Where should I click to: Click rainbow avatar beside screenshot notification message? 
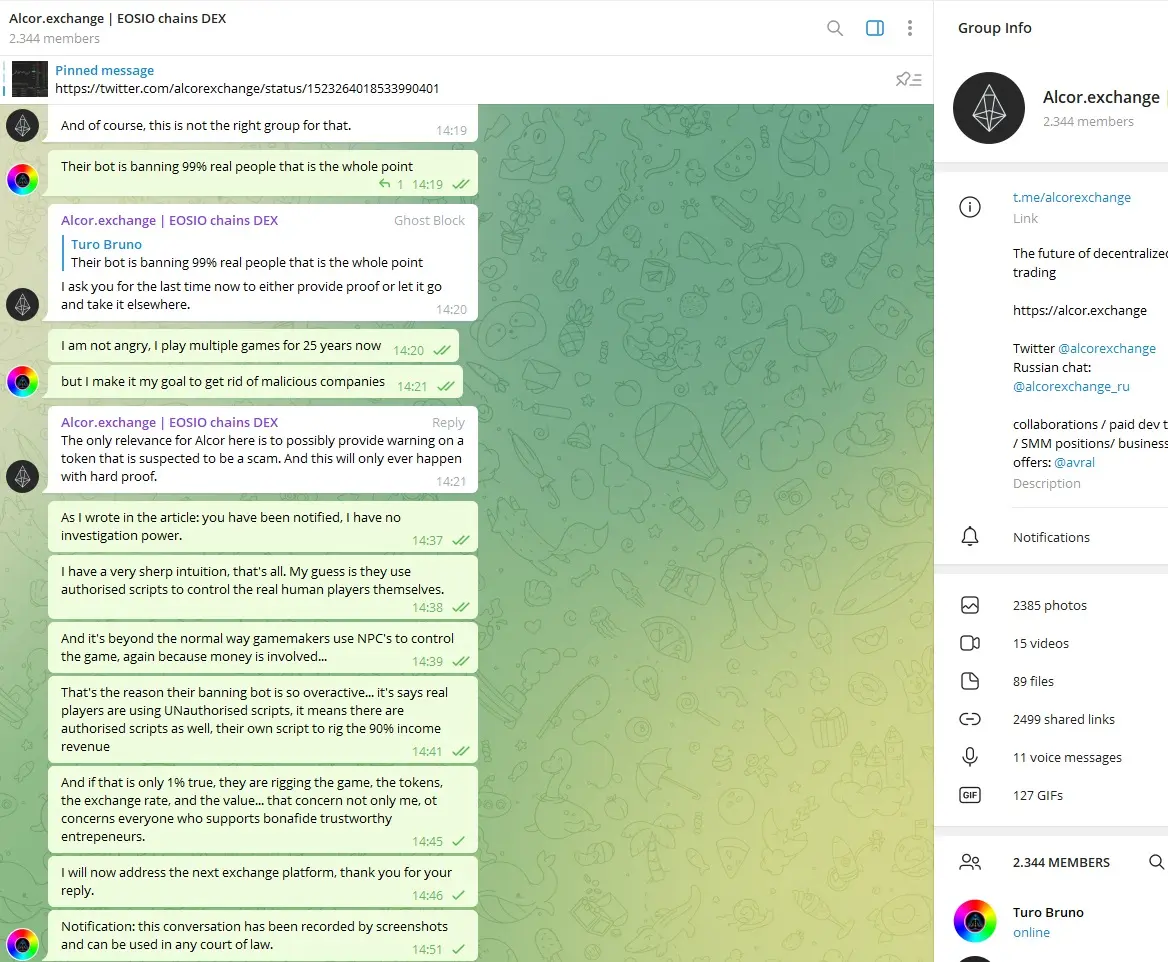(x=22, y=944)
